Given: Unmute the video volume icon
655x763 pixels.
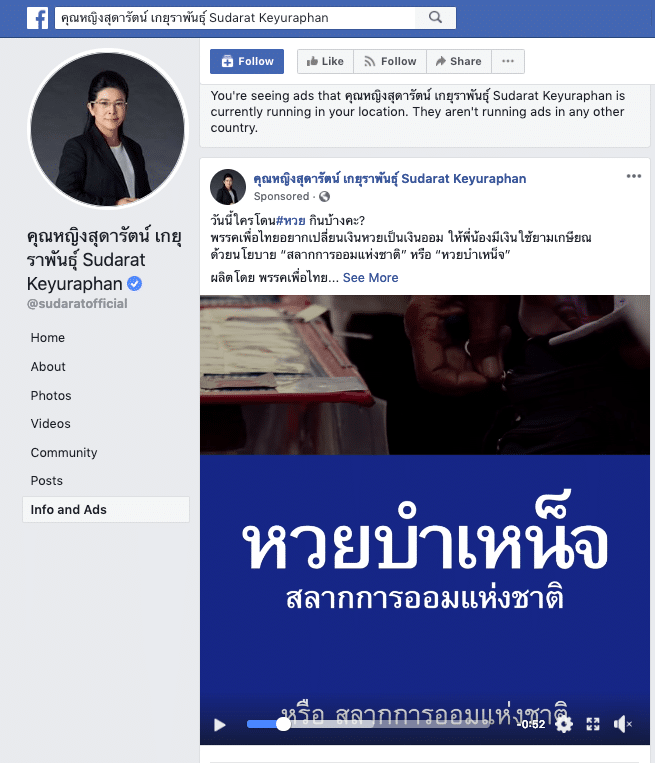Looking at the screenshot, I should pyautogui.click(x=622, y=724).
